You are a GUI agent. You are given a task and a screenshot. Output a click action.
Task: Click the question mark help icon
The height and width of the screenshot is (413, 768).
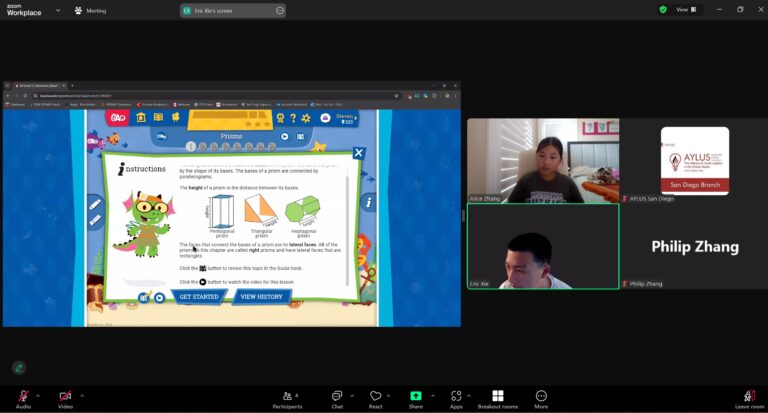coord(293,118)
